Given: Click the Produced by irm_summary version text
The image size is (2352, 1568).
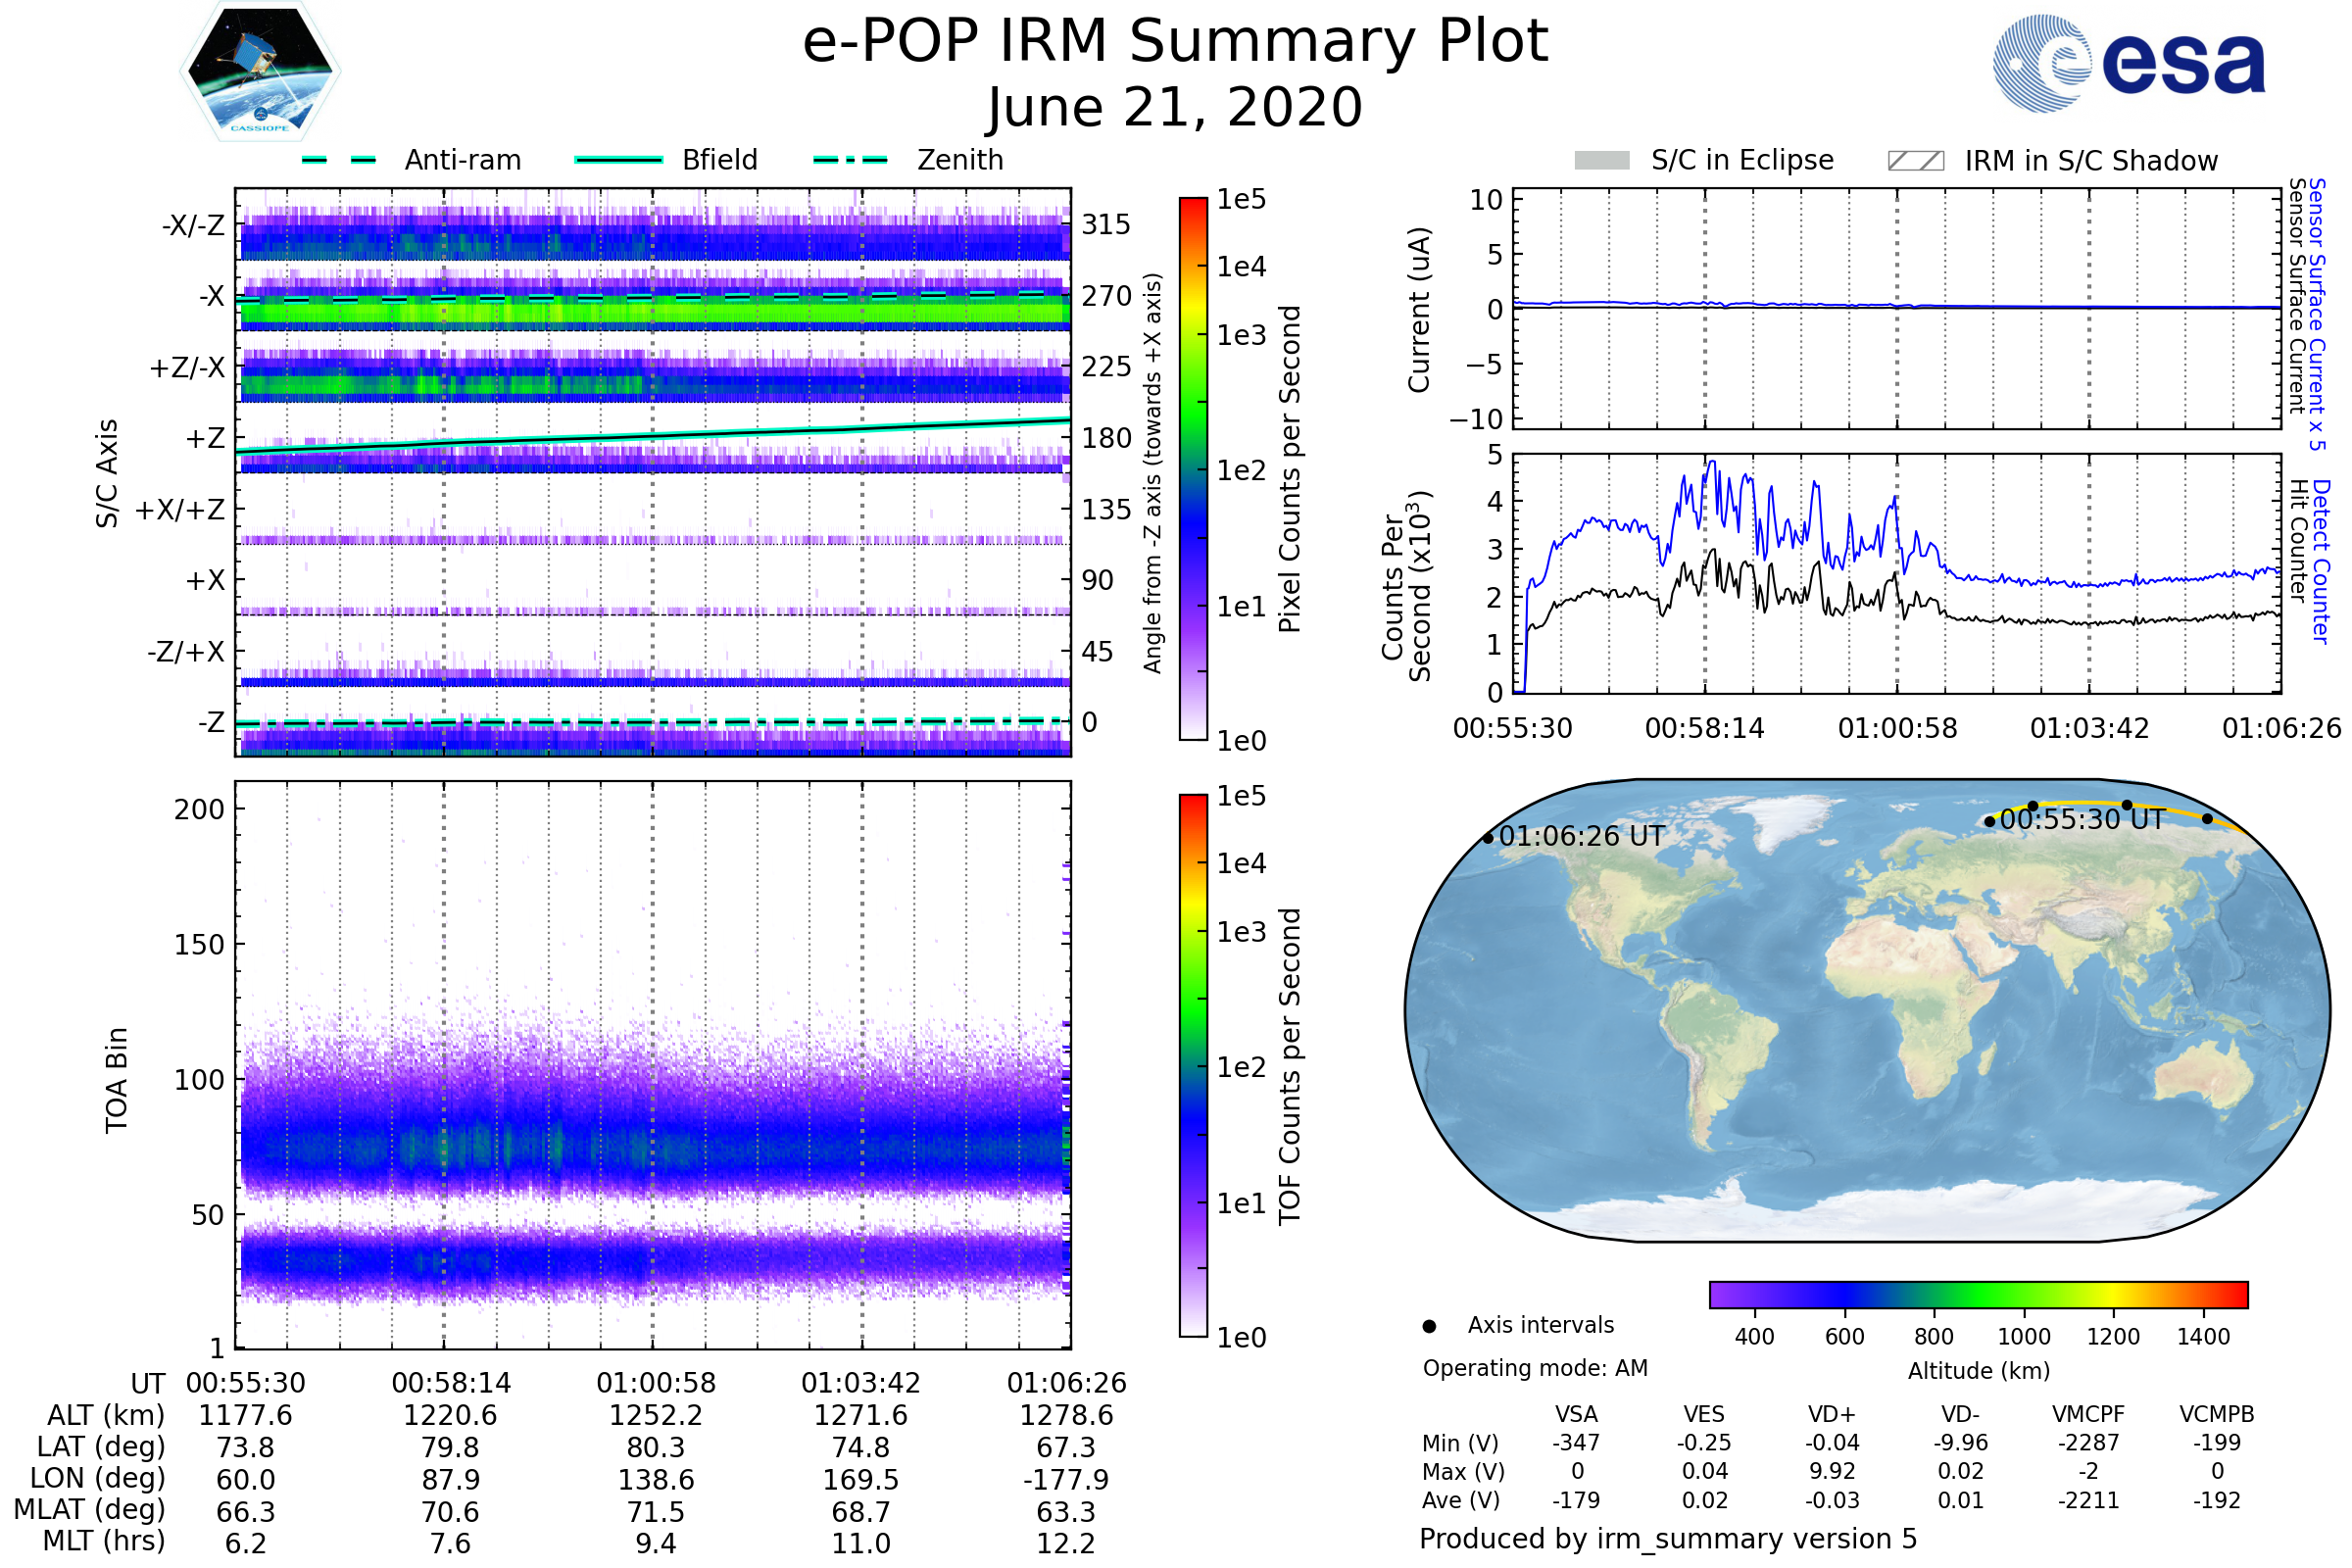Looking at the screenshot, I should point(1668,1538).
